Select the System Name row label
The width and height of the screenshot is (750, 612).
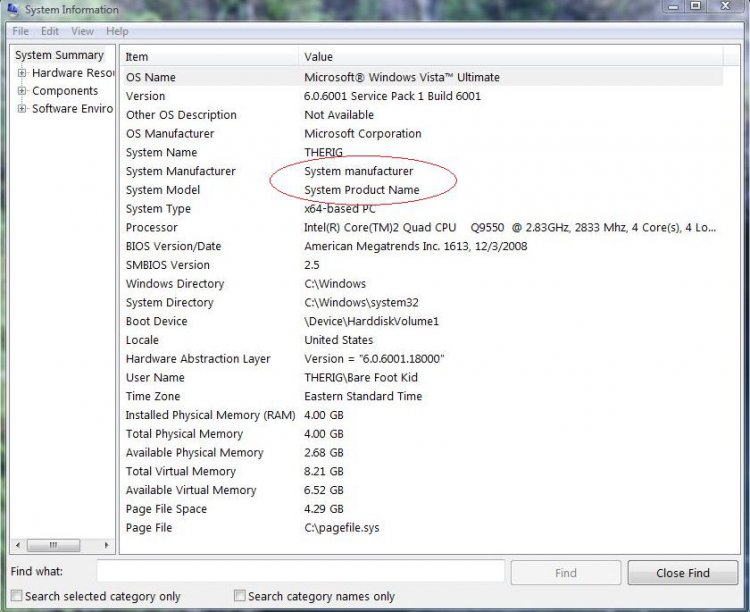(x=161, y=152)
